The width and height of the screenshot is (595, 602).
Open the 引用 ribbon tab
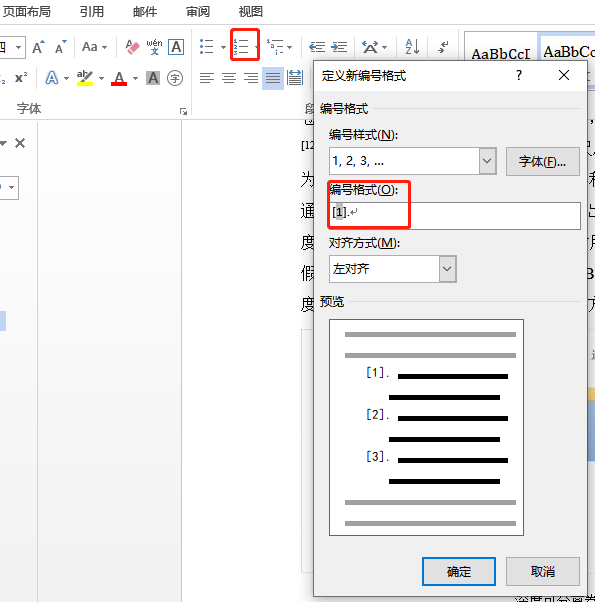click(92, 12)
